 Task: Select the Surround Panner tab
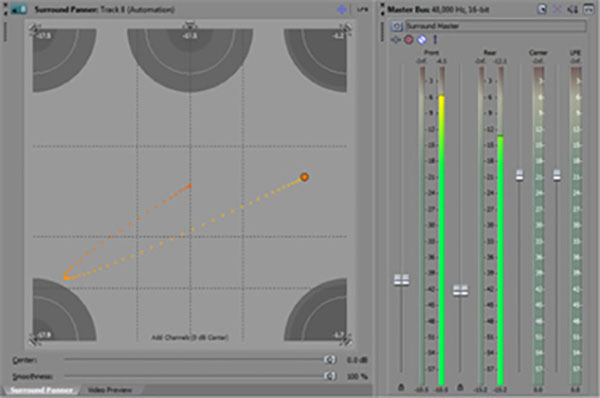tap(41, 390)
